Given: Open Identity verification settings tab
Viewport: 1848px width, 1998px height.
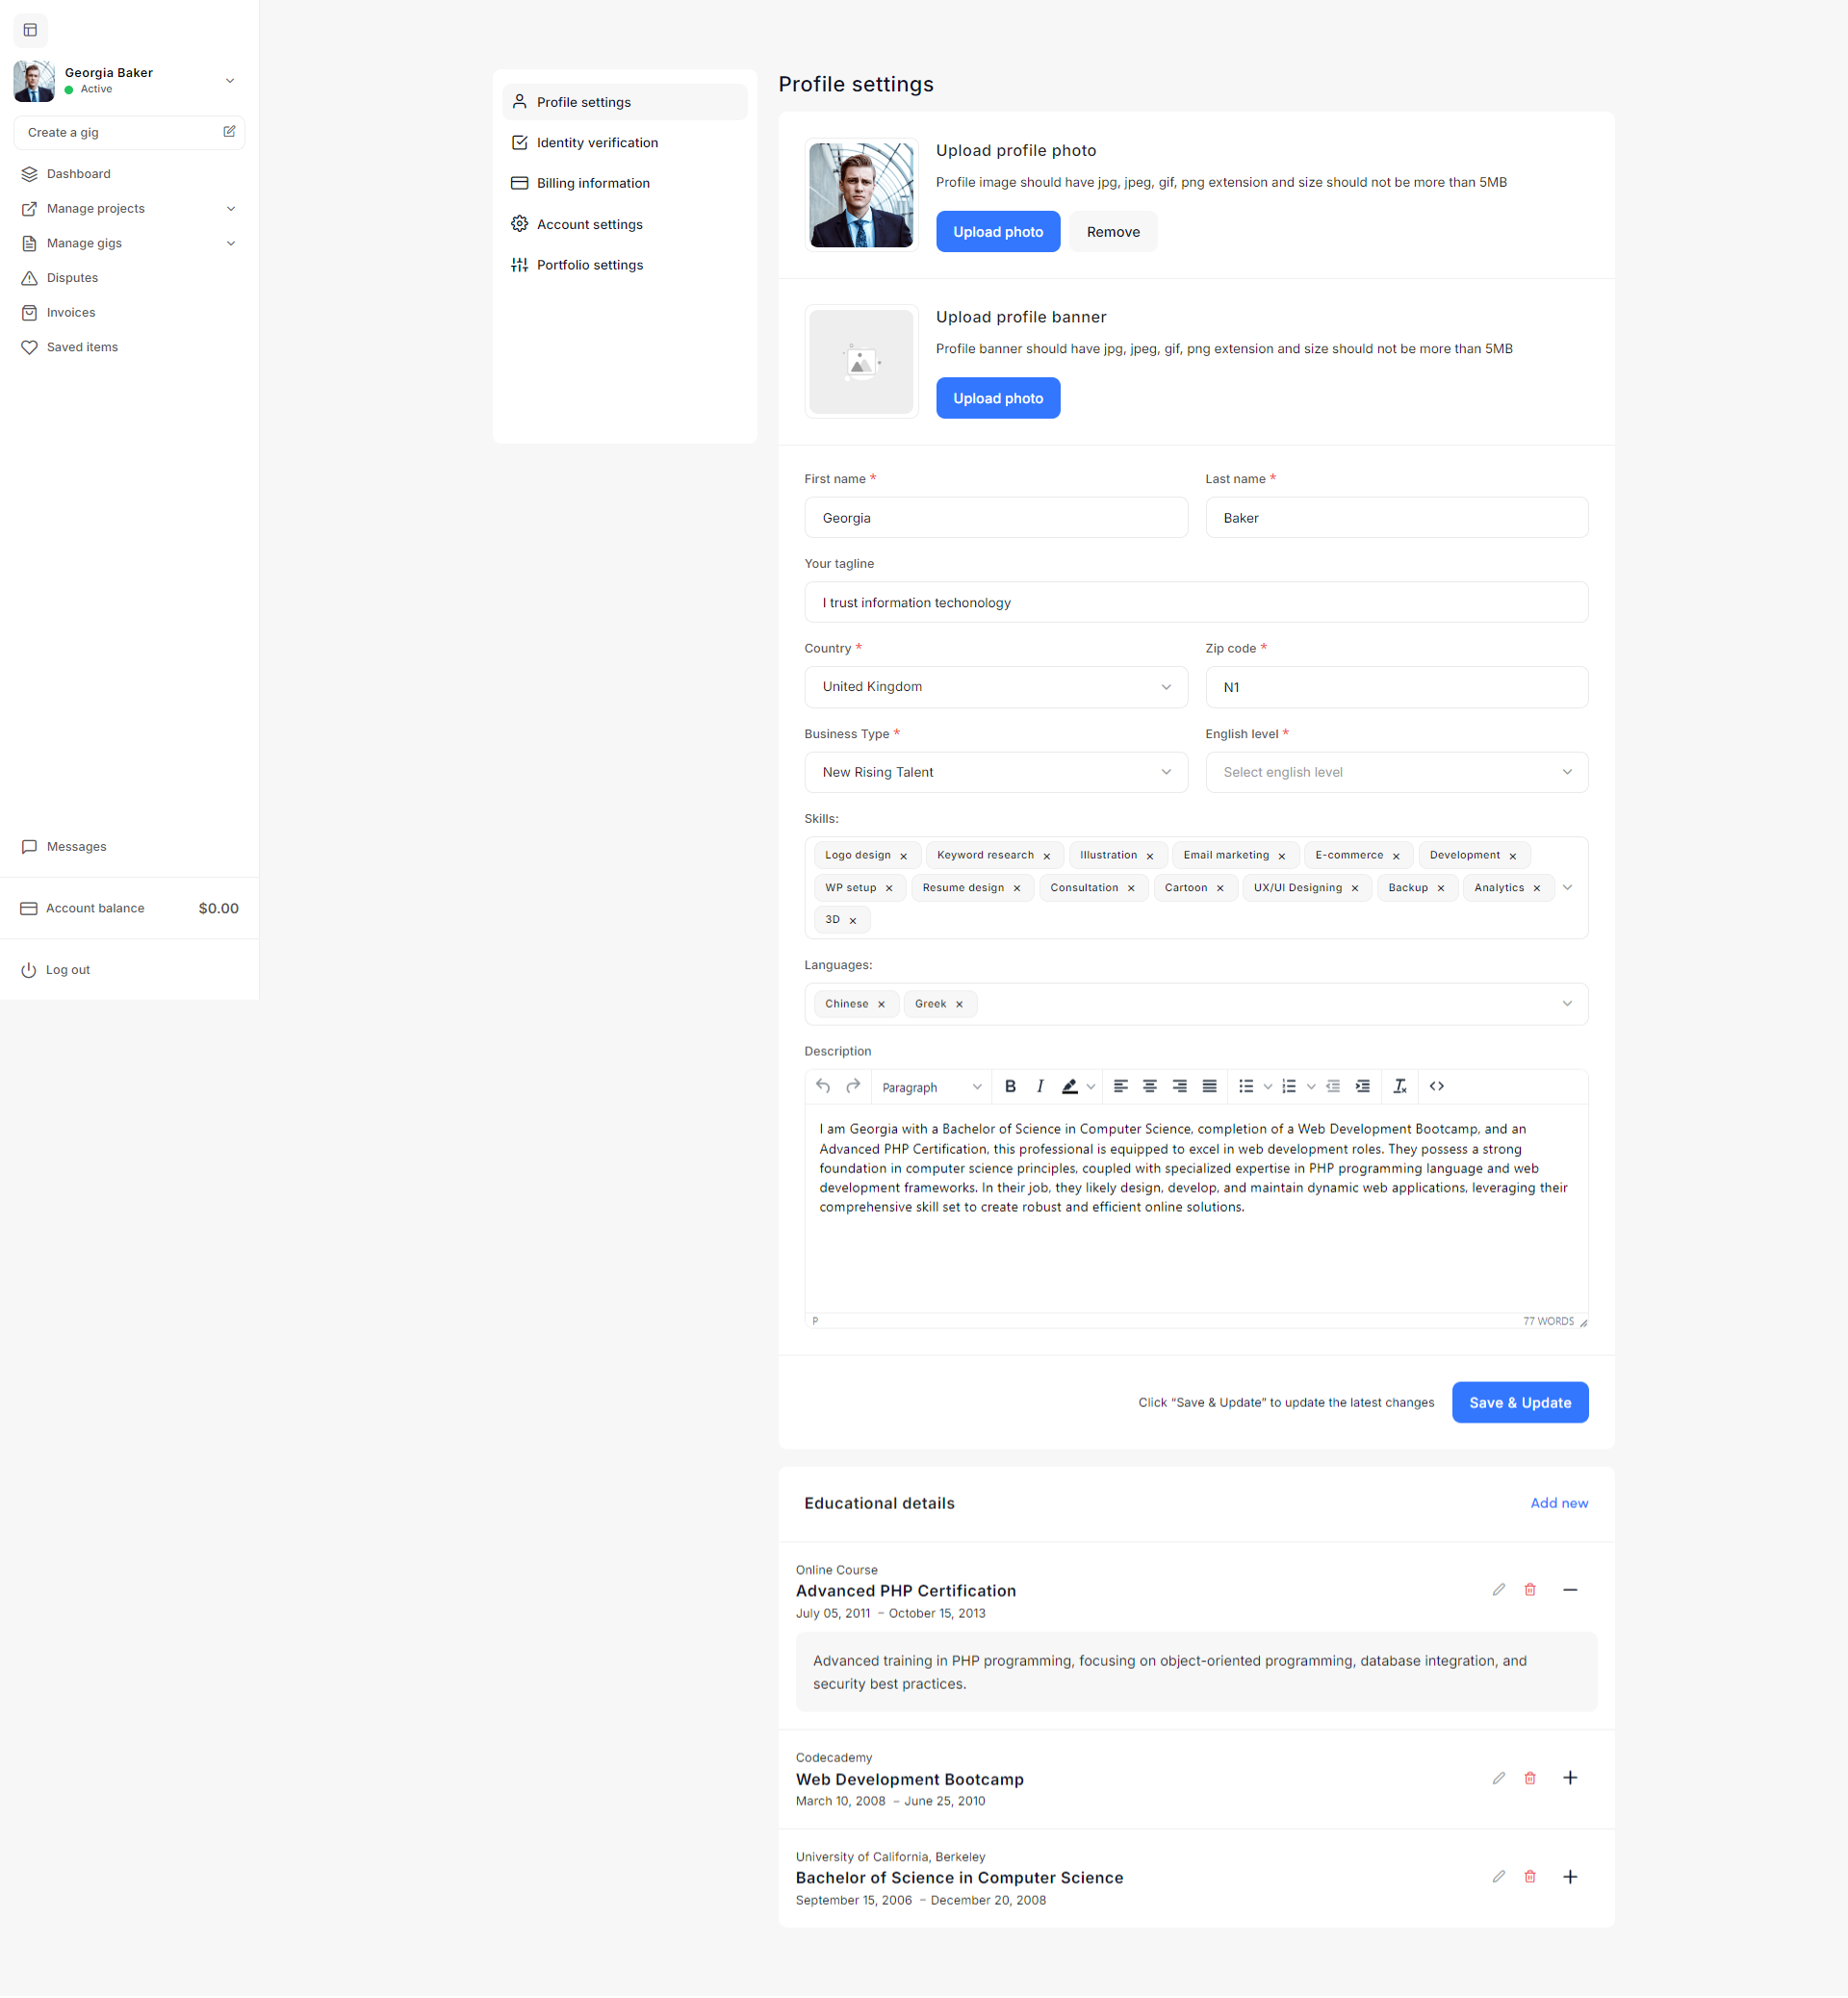Looking at the screenshot, I should pyautogui.click(x=597, y=143).
